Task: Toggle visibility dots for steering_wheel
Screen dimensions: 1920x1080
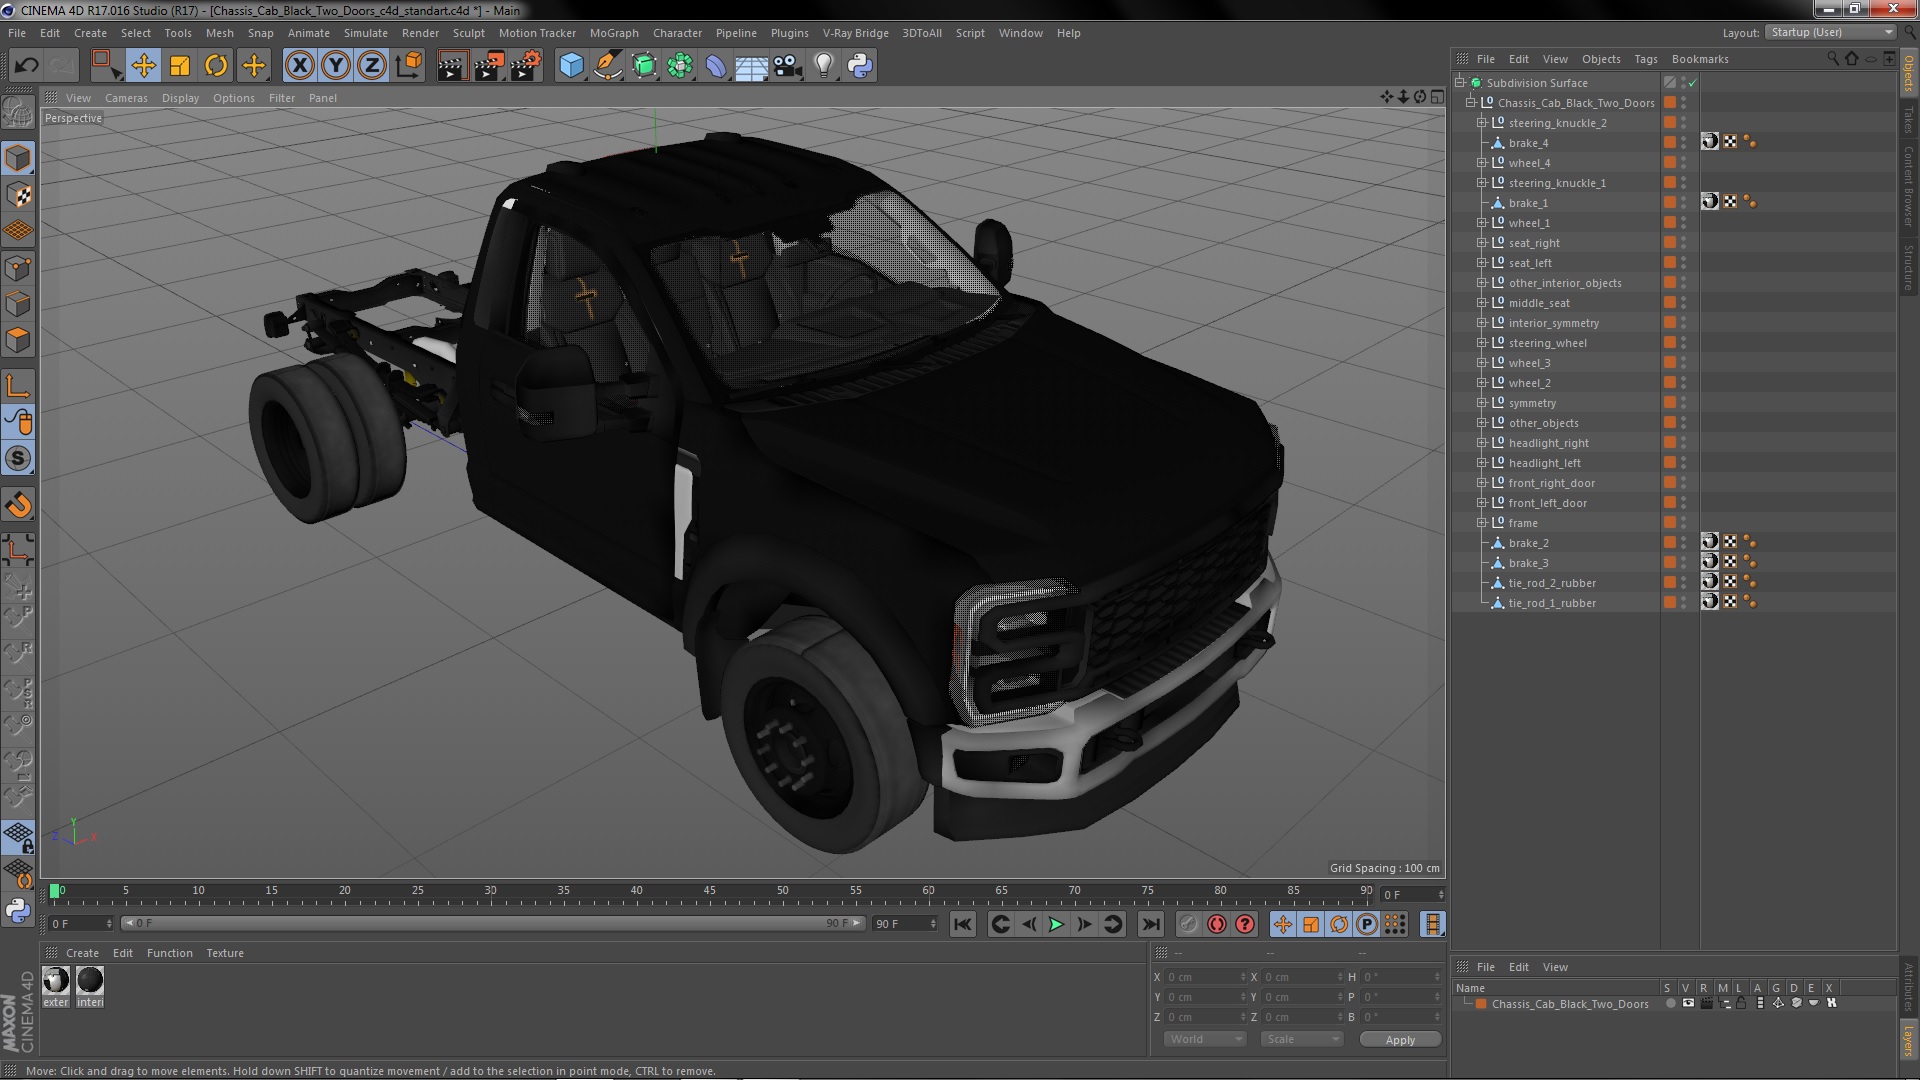Action: (1683, 343)
